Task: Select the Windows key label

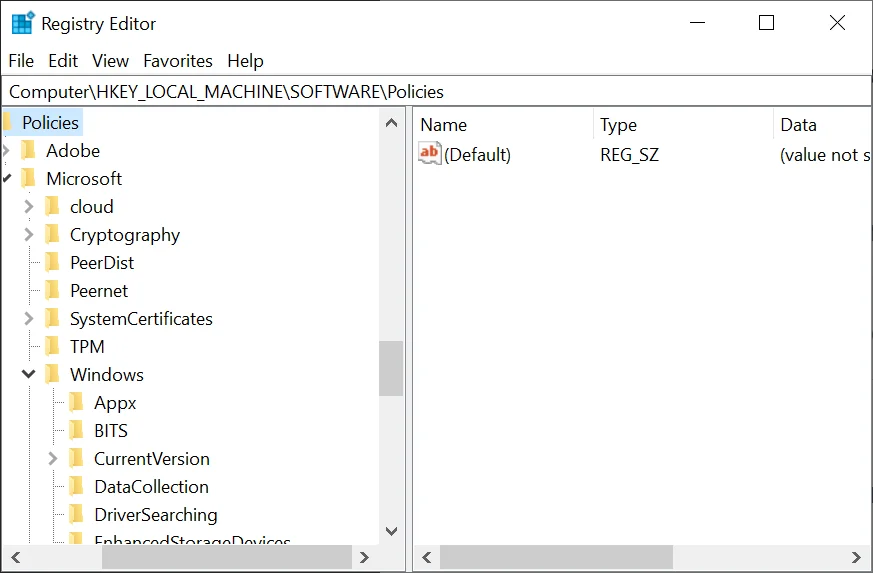Action: coord(107,374)
